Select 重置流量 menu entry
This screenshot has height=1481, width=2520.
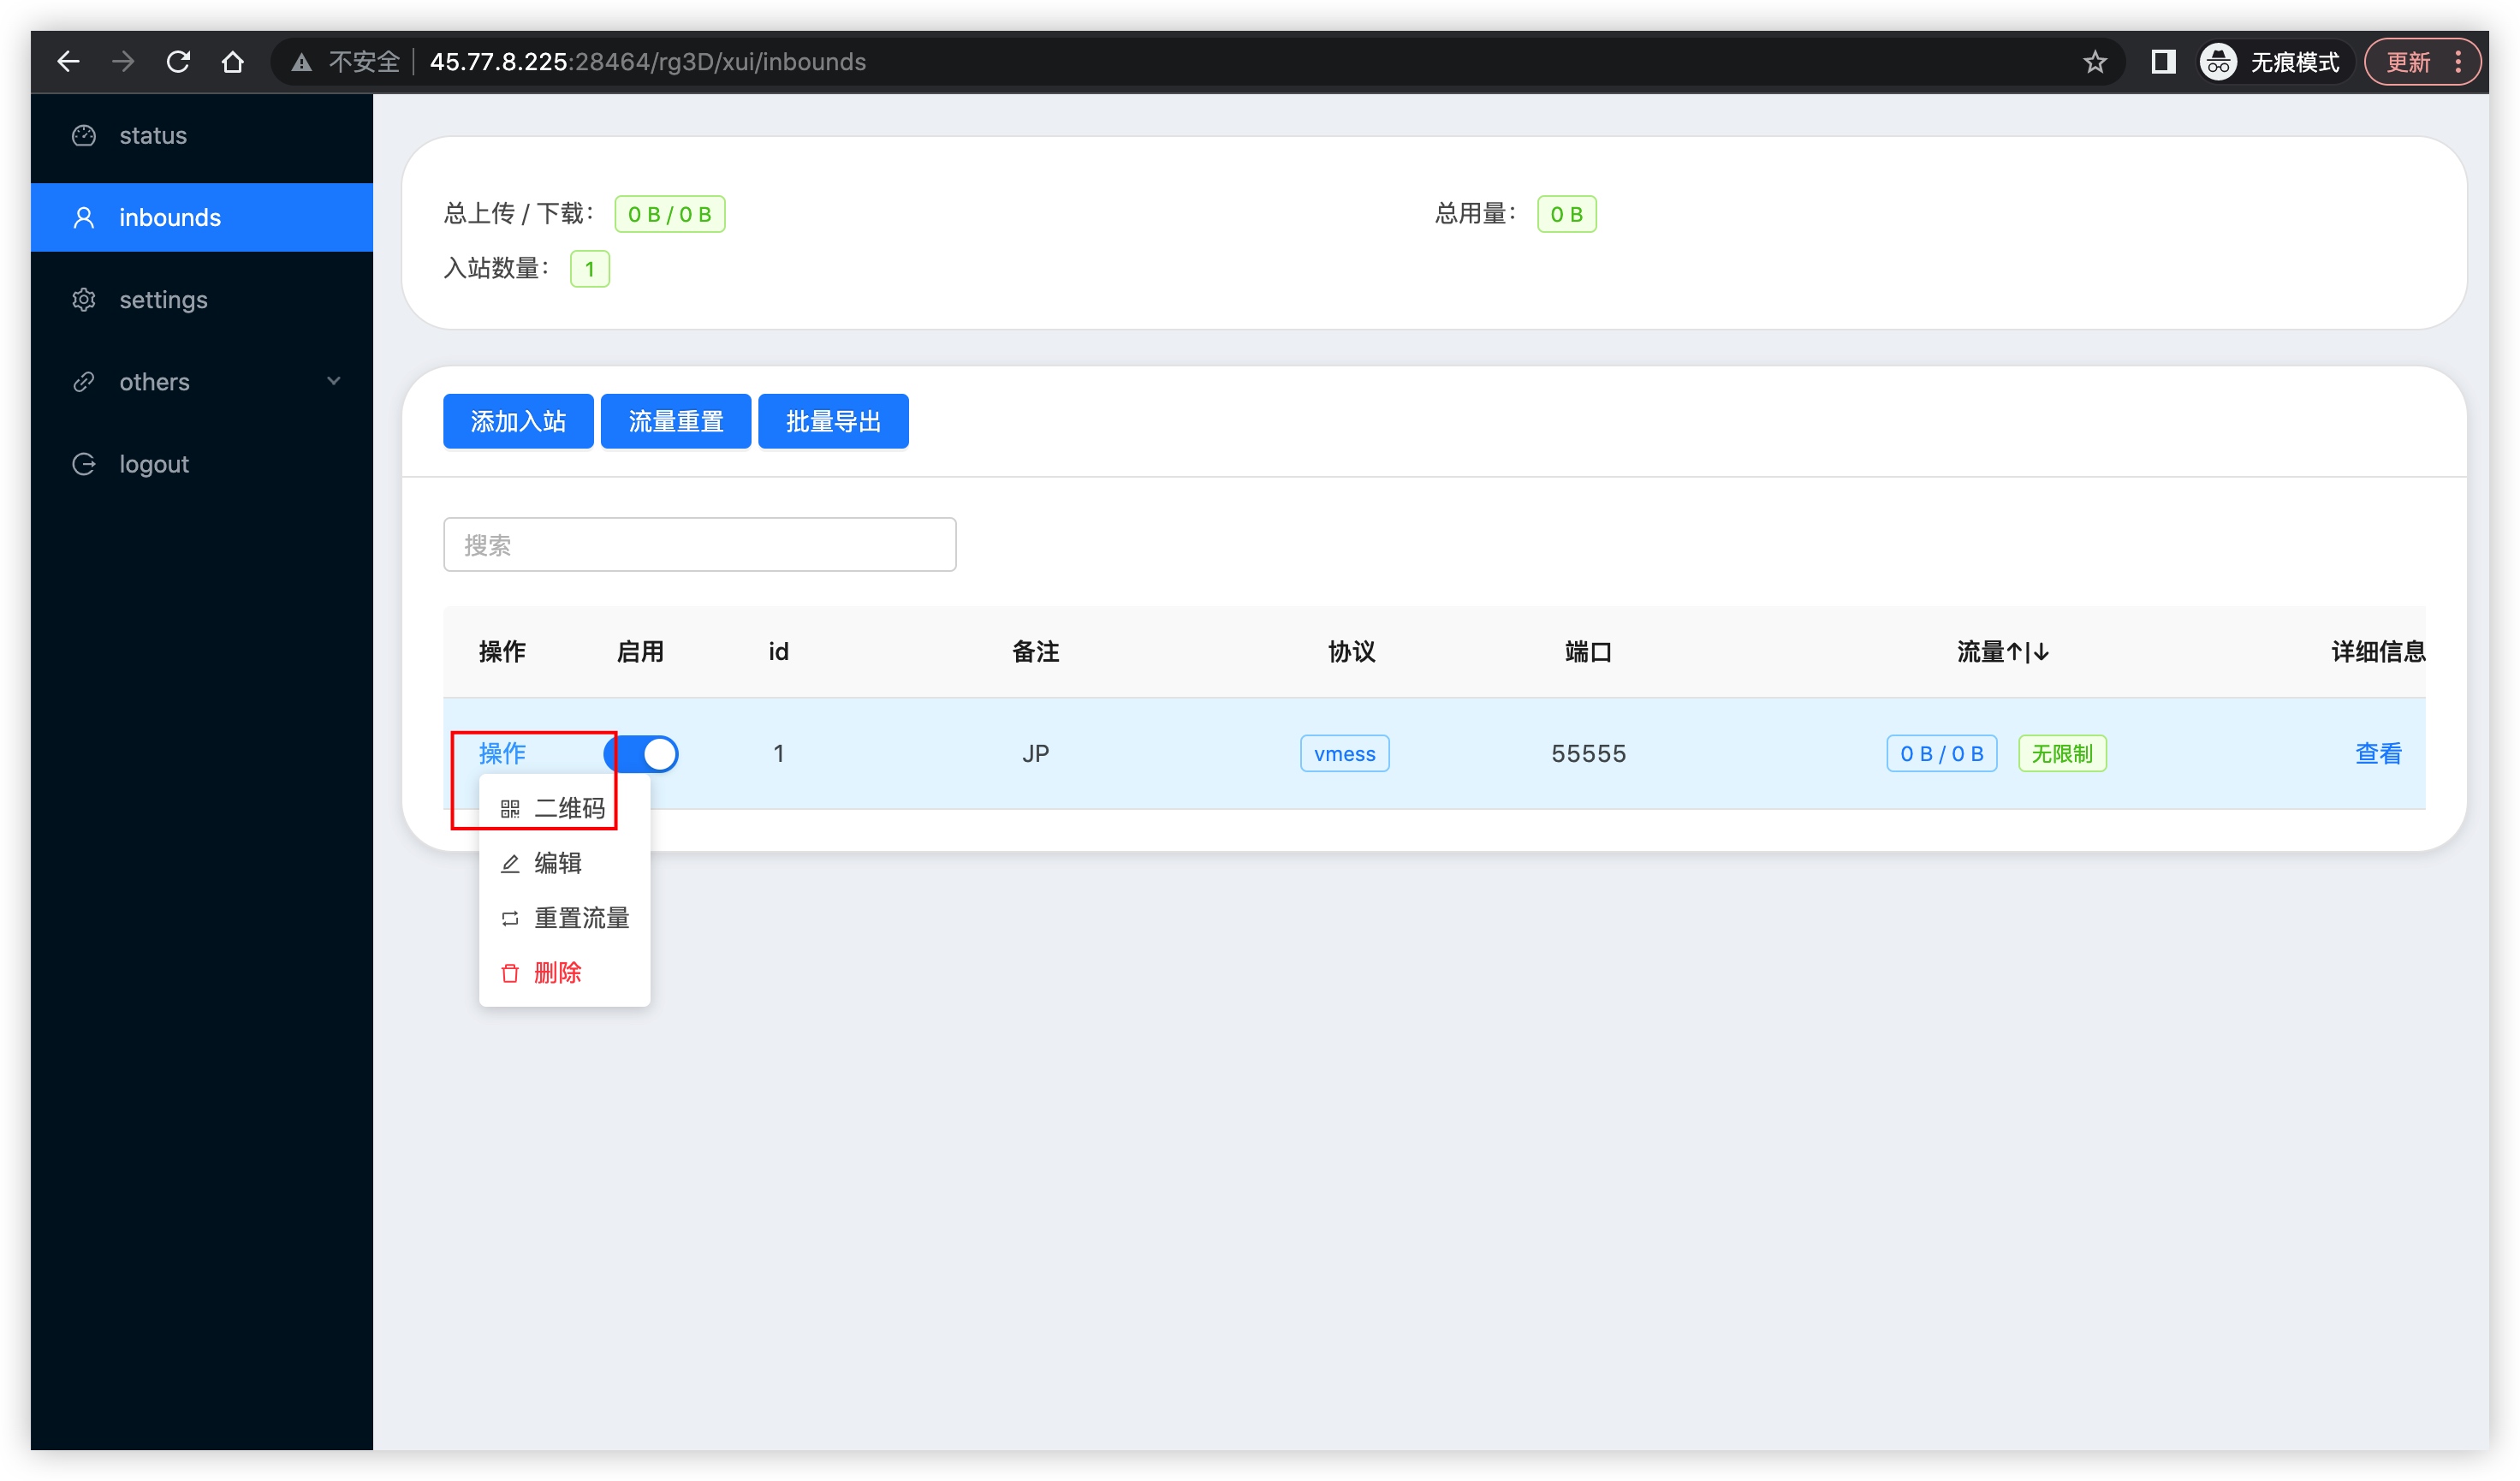pyautogui.click(x=580, y=918)
